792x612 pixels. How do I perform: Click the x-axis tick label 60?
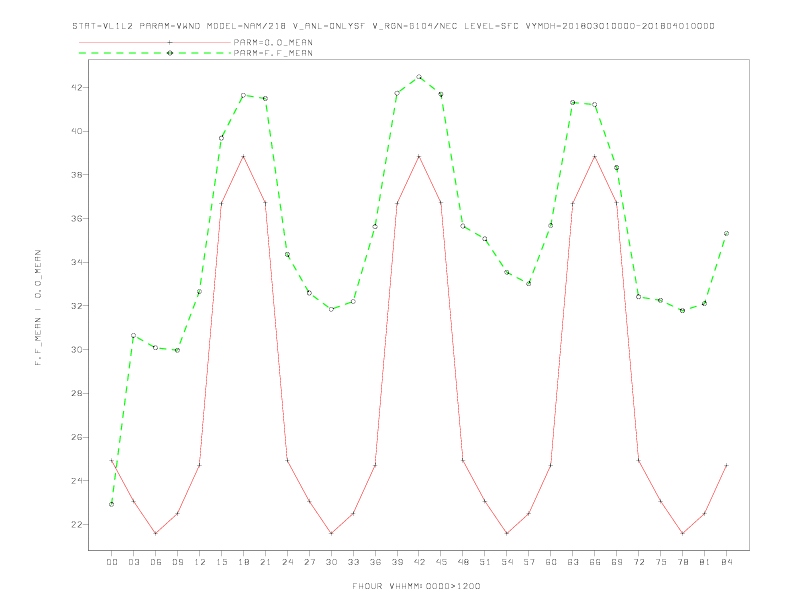coord(551,562)
